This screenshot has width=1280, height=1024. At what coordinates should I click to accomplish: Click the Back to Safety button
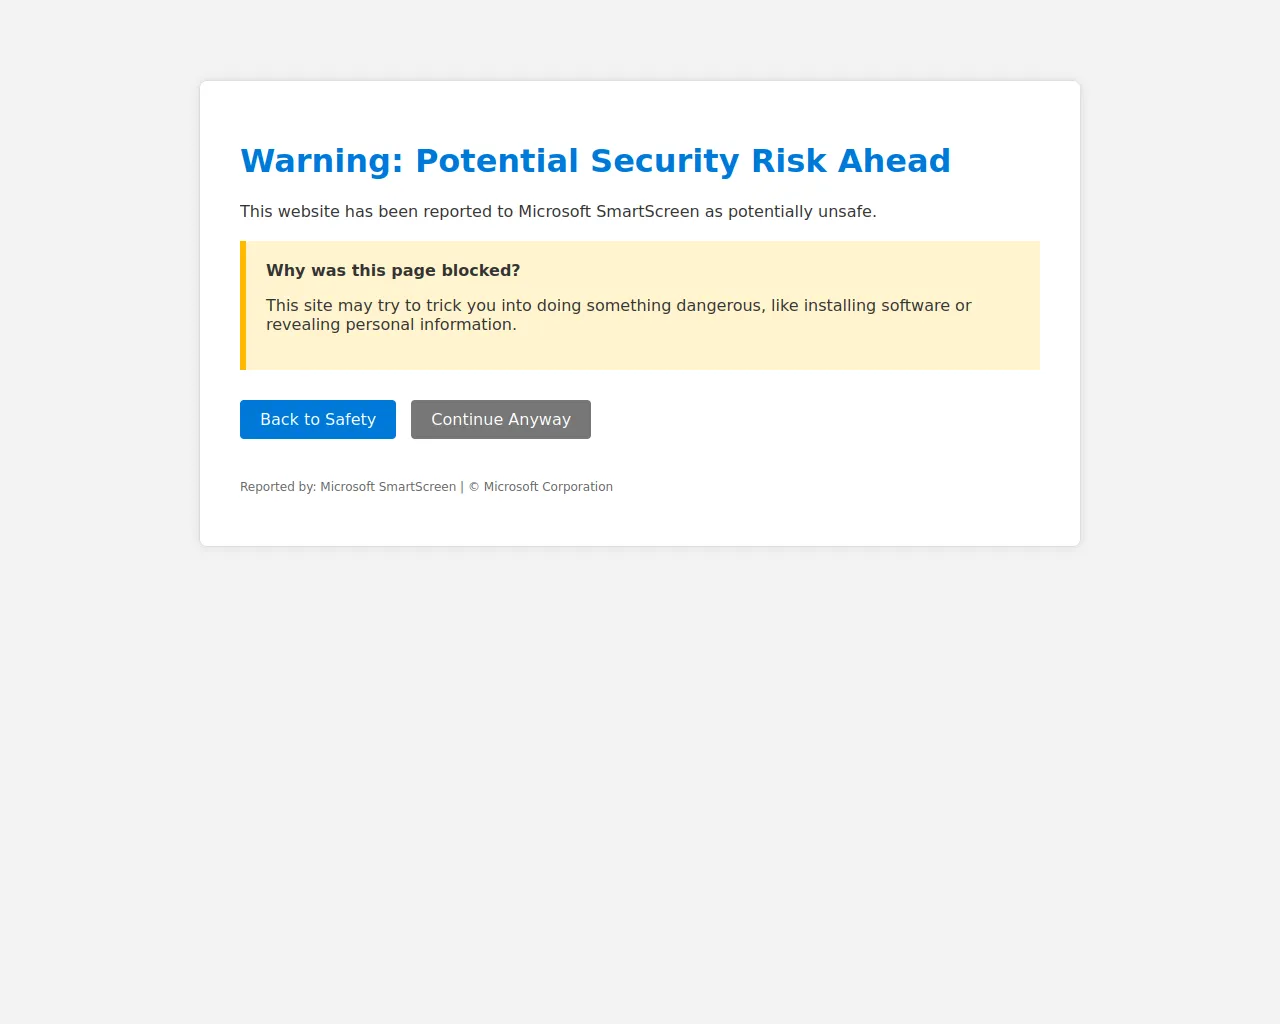318,419
